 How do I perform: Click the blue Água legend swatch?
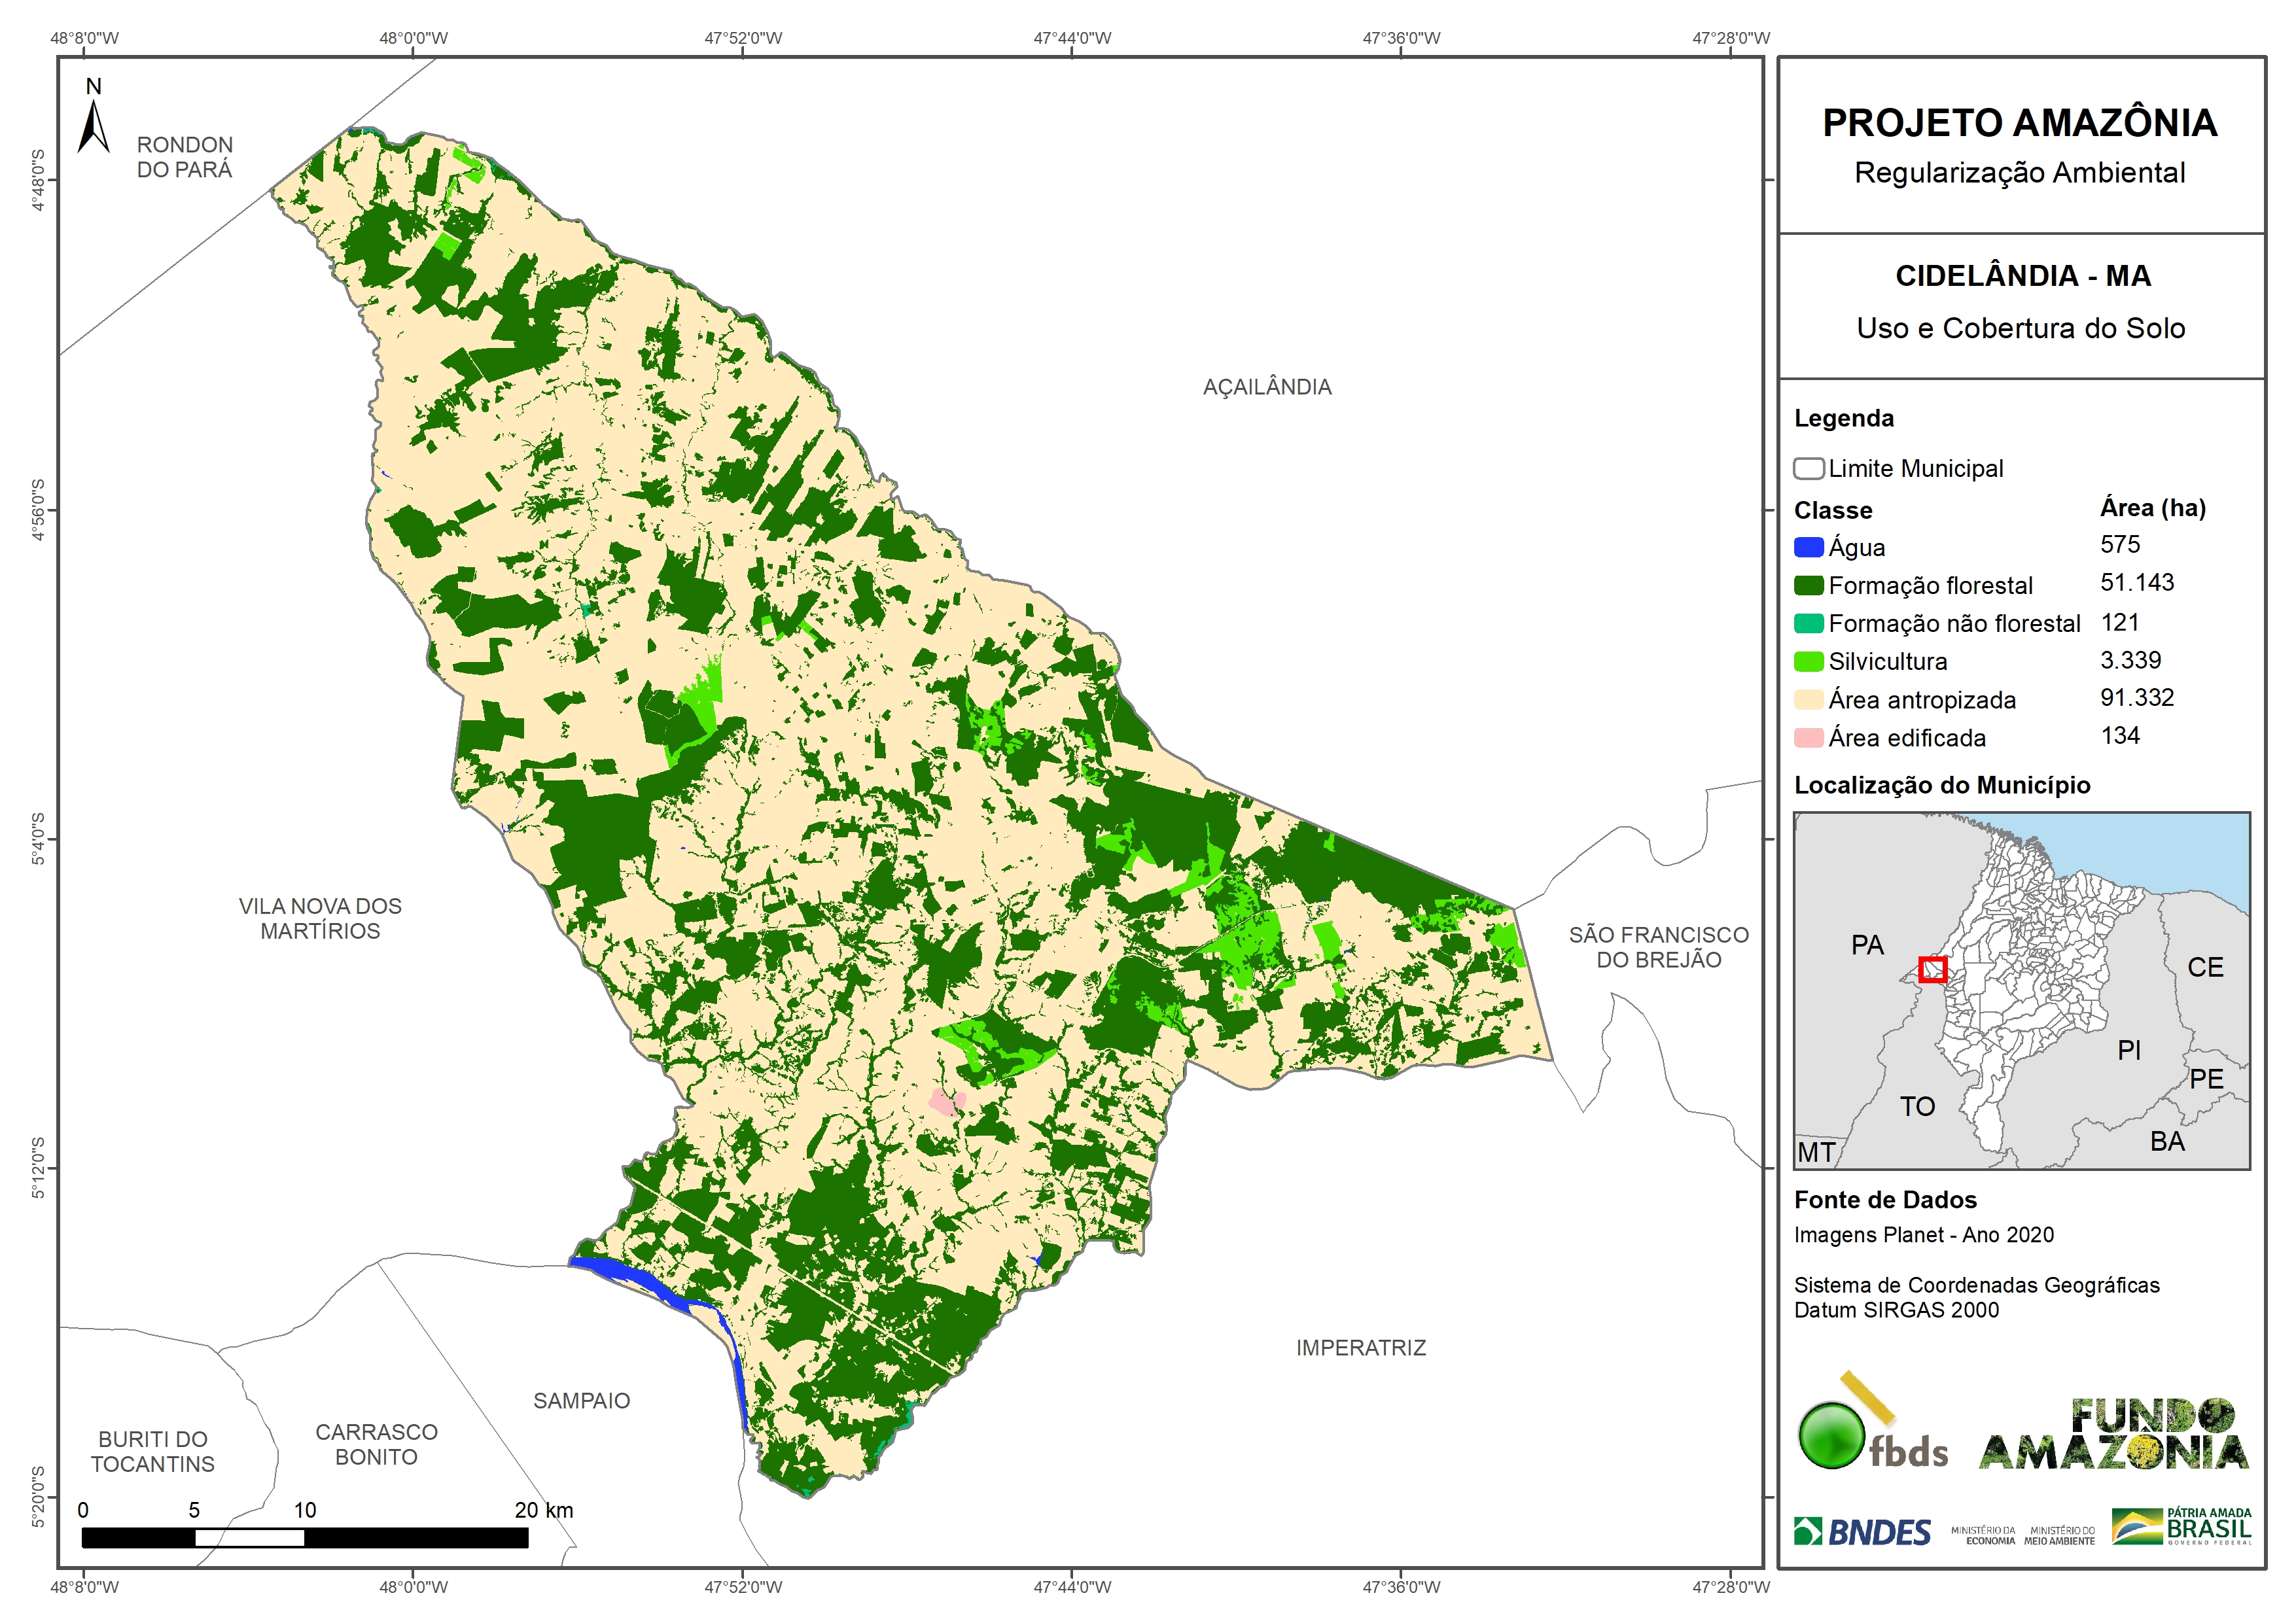point(1808,547)
